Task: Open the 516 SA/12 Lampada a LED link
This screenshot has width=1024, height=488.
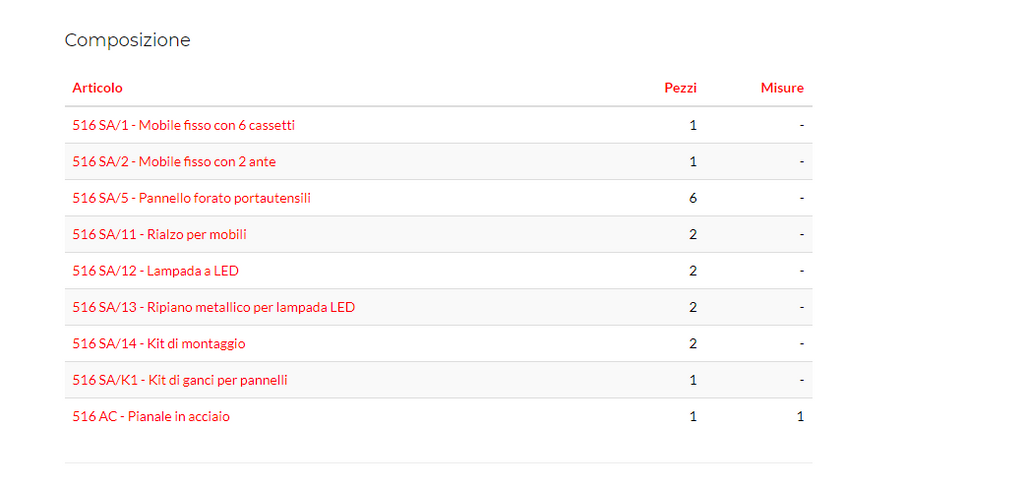Action: (155, 271)
